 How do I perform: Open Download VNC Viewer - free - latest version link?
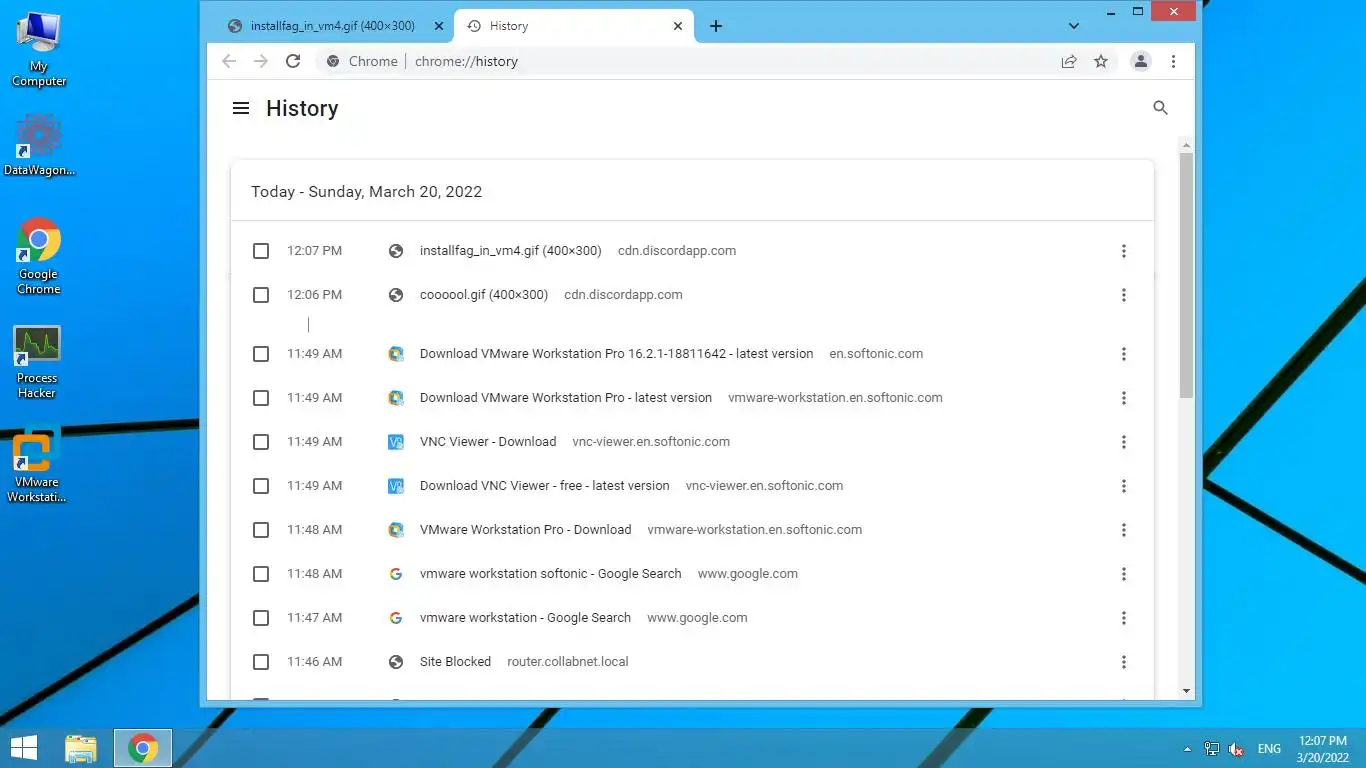(x=545, y=486)
